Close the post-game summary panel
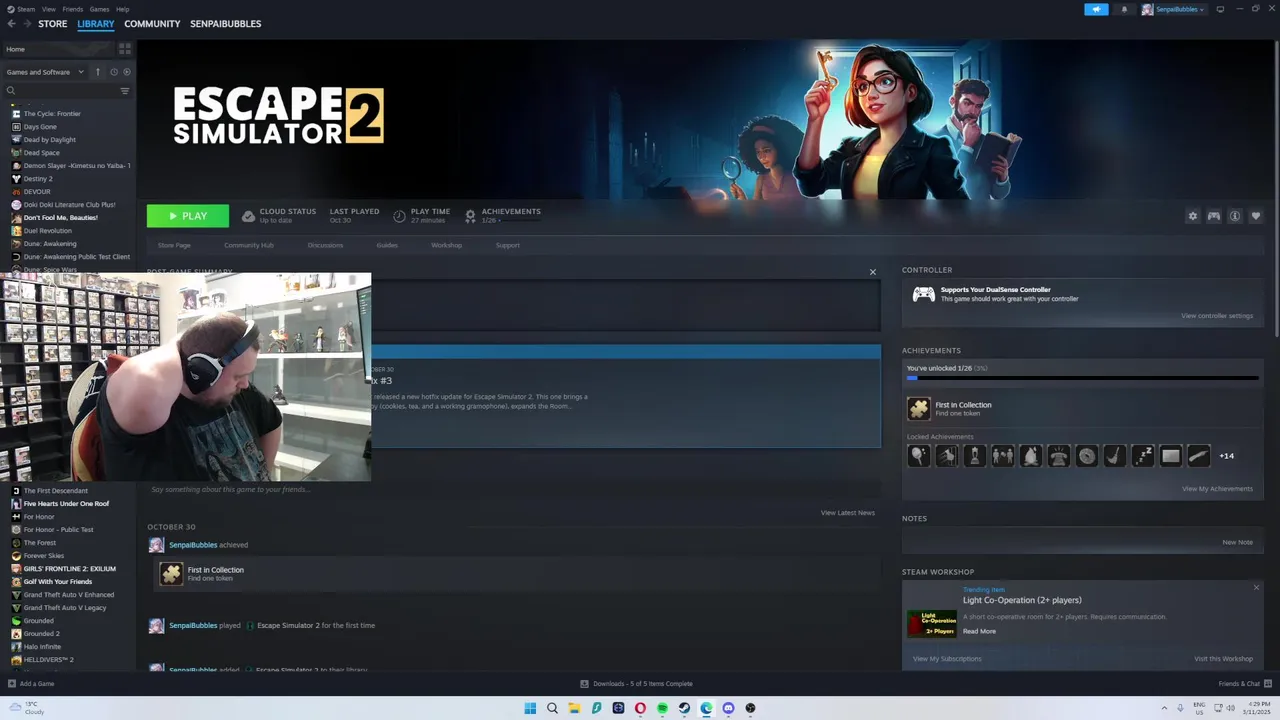 click(872, 272)
